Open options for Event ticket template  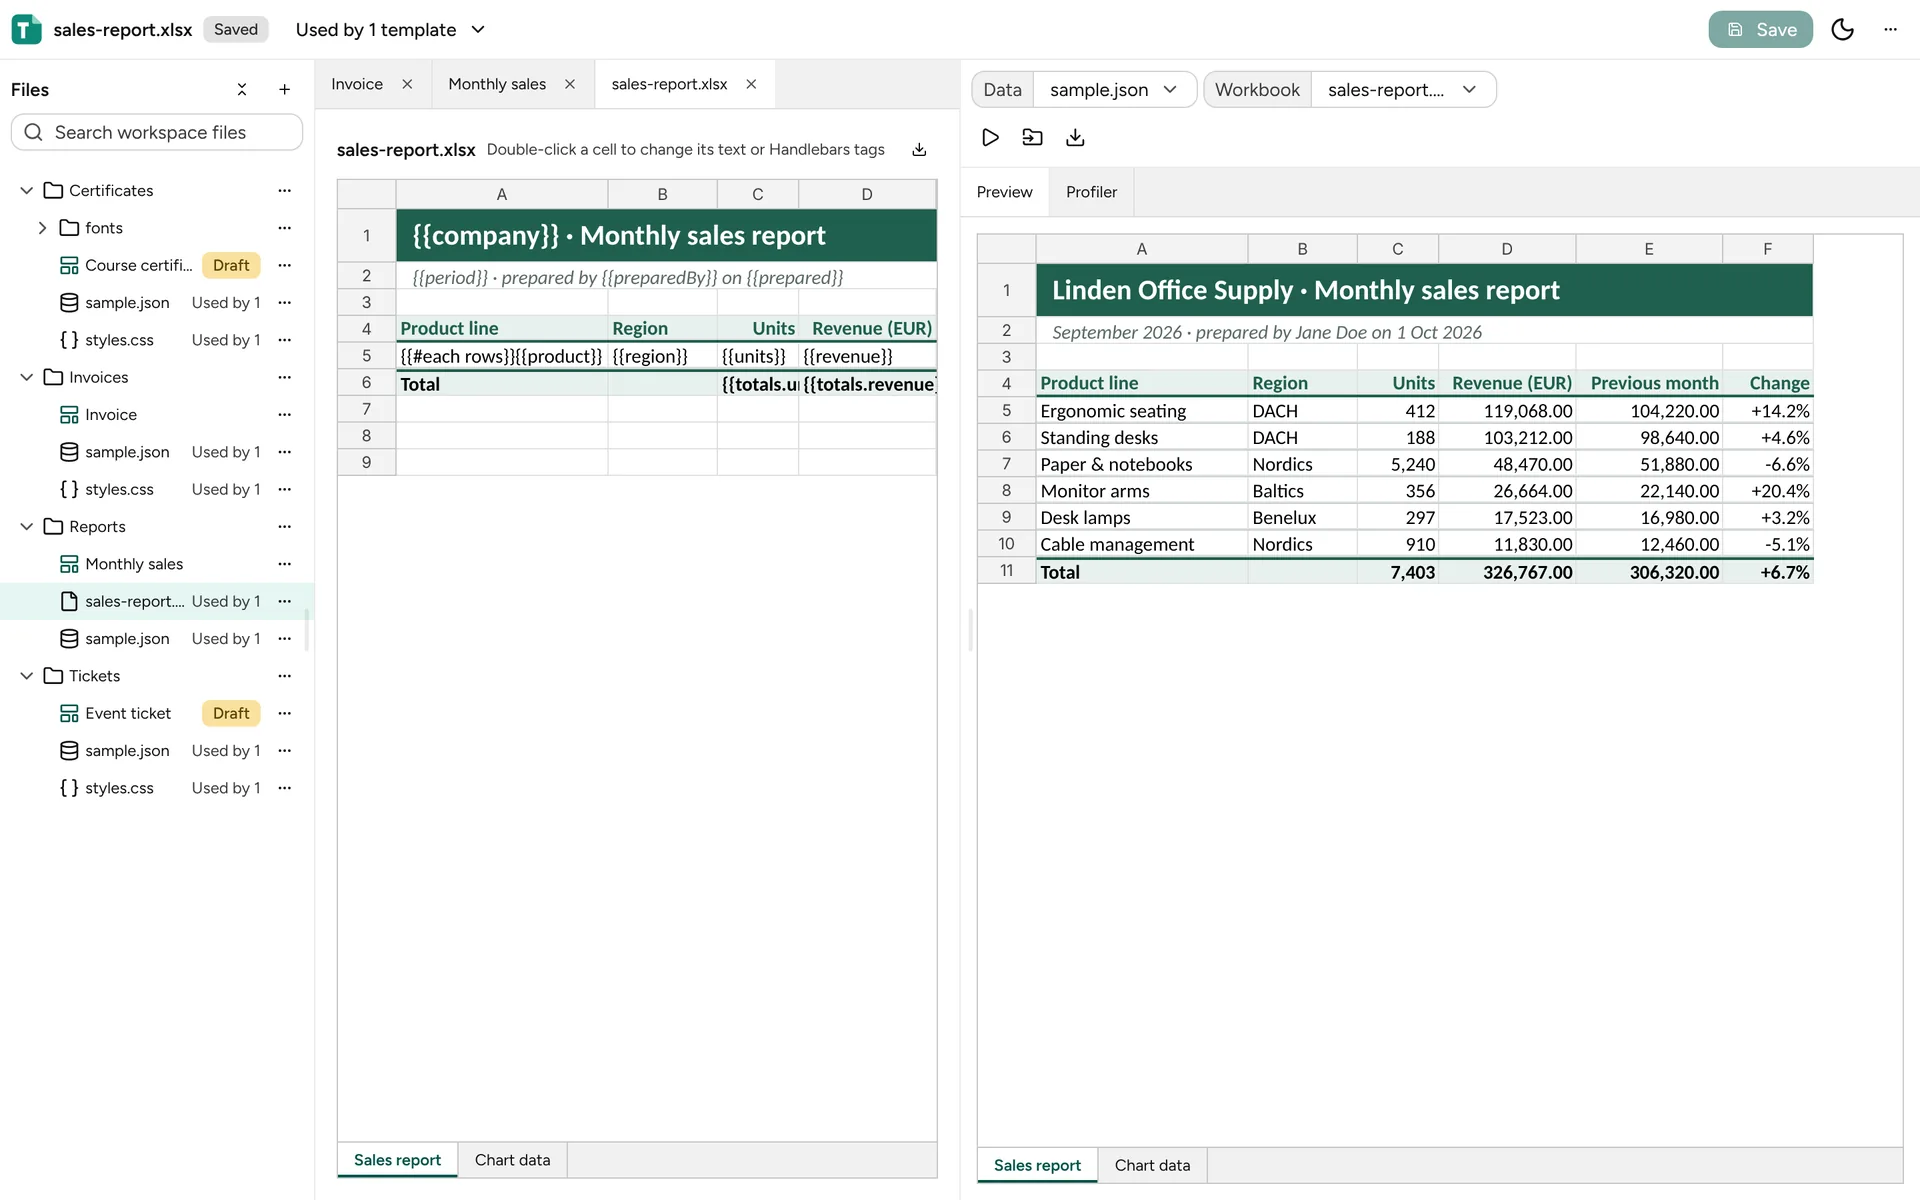click(x=285, y=713)
